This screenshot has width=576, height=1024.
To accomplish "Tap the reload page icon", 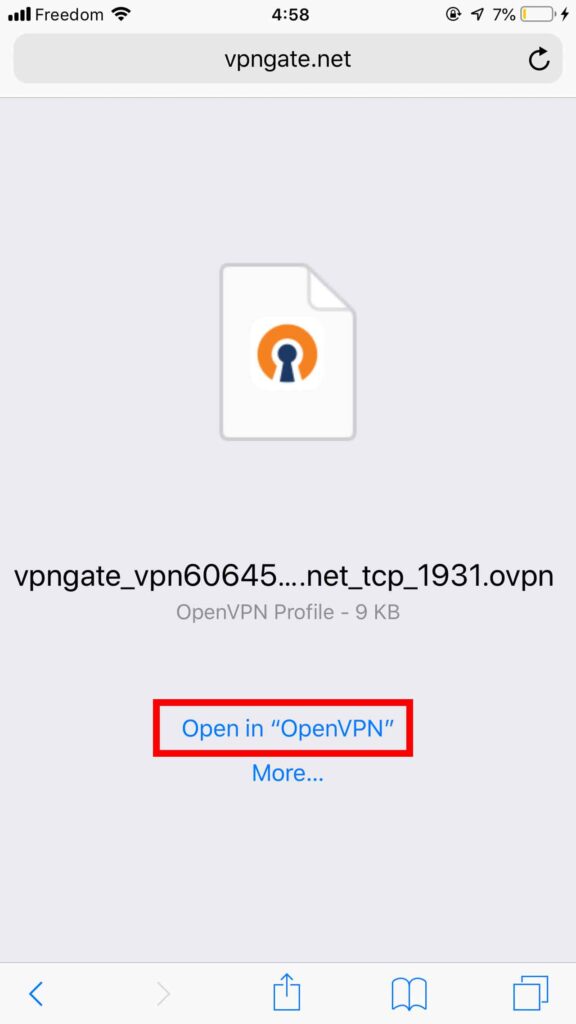I will tap(539, 59).
